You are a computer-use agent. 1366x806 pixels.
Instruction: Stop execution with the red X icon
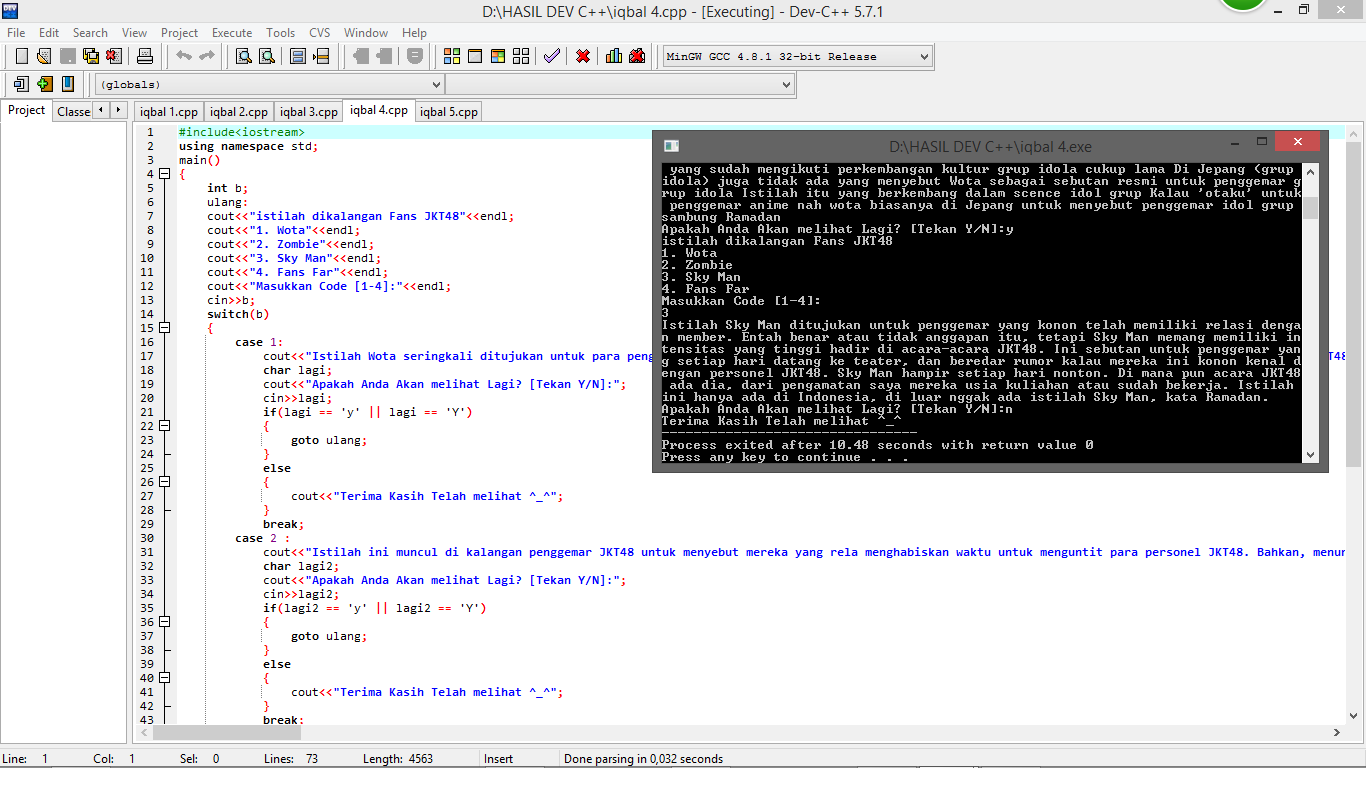click(x=583, y=56)
